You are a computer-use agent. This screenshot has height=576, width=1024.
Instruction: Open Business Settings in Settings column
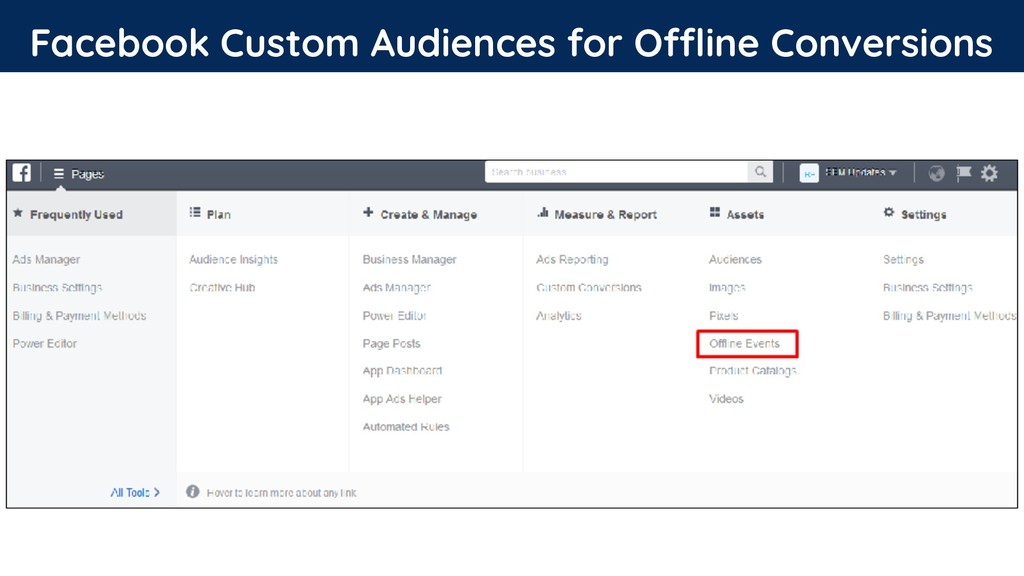pyautogui.click(x=928, y=287)
